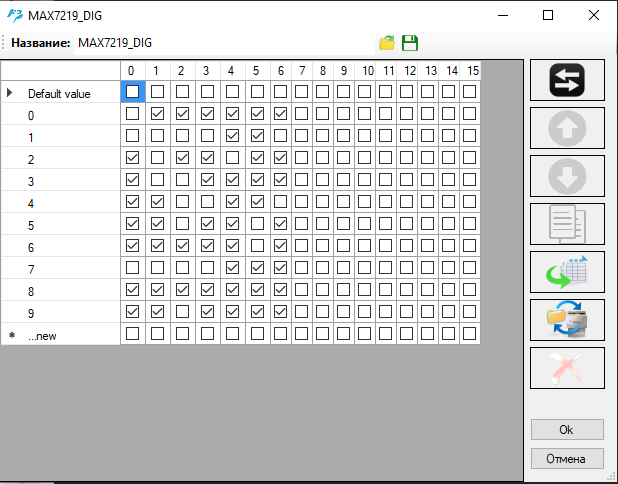Toggle Default value checkbox in column 0
This screenshot has height=484, width=618.
tap(132, 92)
